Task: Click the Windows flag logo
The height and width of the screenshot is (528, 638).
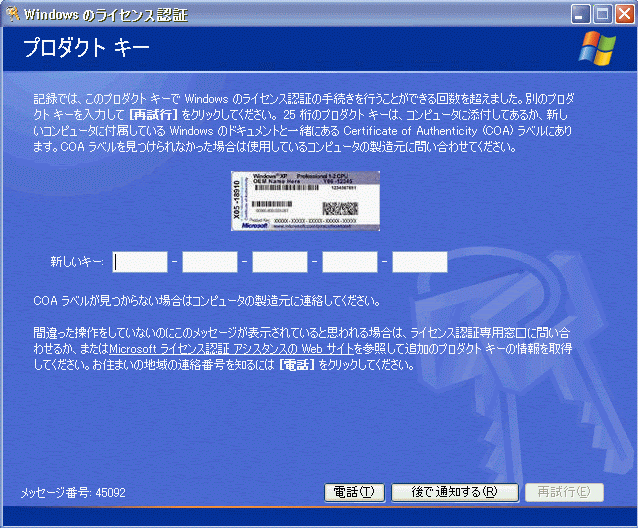Action: [597, 48]
